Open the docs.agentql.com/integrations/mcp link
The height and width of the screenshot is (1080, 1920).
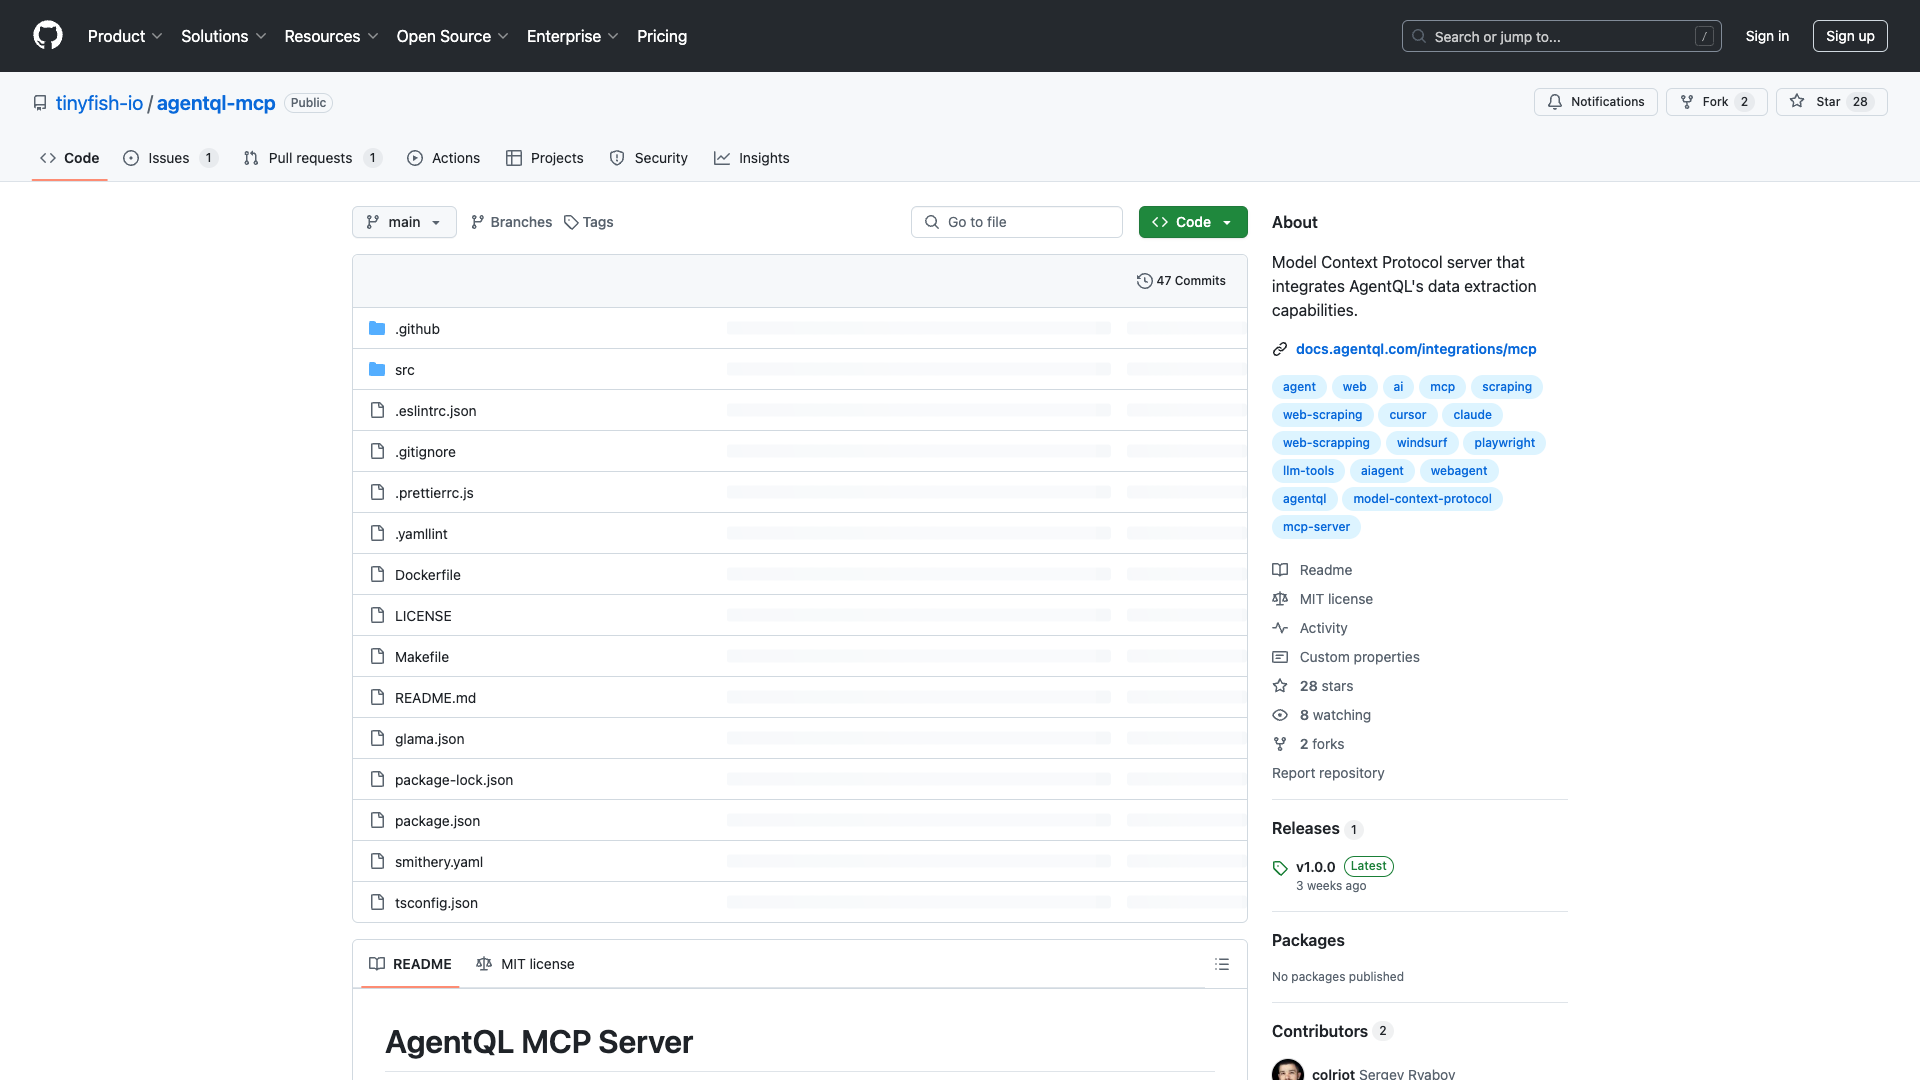(x=1415, y=349)
